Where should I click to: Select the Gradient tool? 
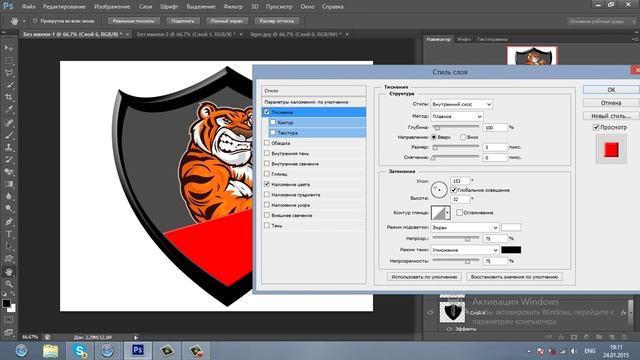pyautogui.click(x=9, y=184)
